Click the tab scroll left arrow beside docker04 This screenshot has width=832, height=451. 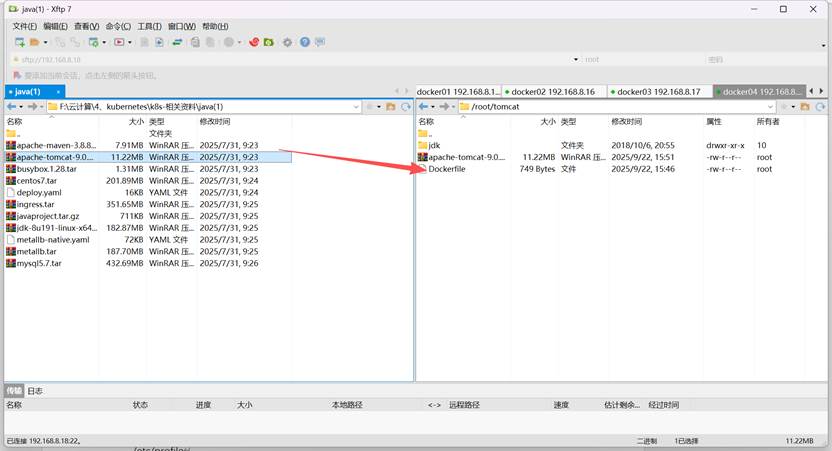(x=812, y=91)
